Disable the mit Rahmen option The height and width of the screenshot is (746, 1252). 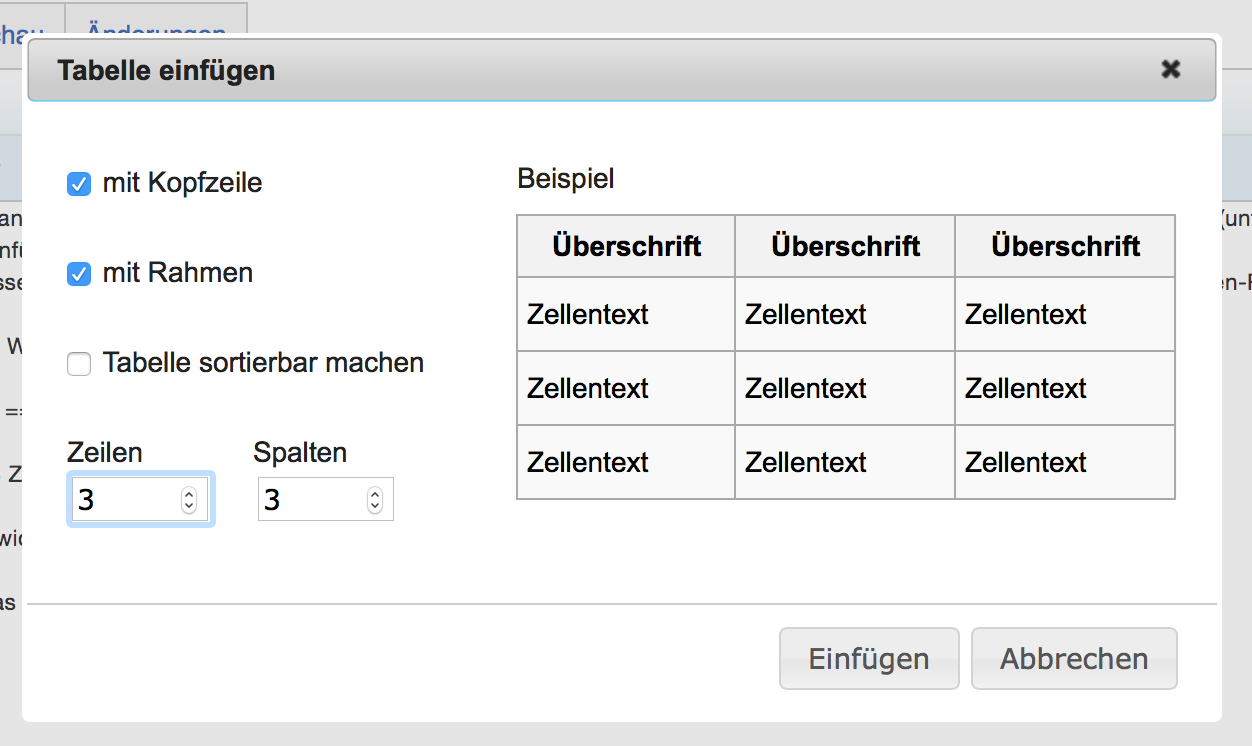(79, 273)
